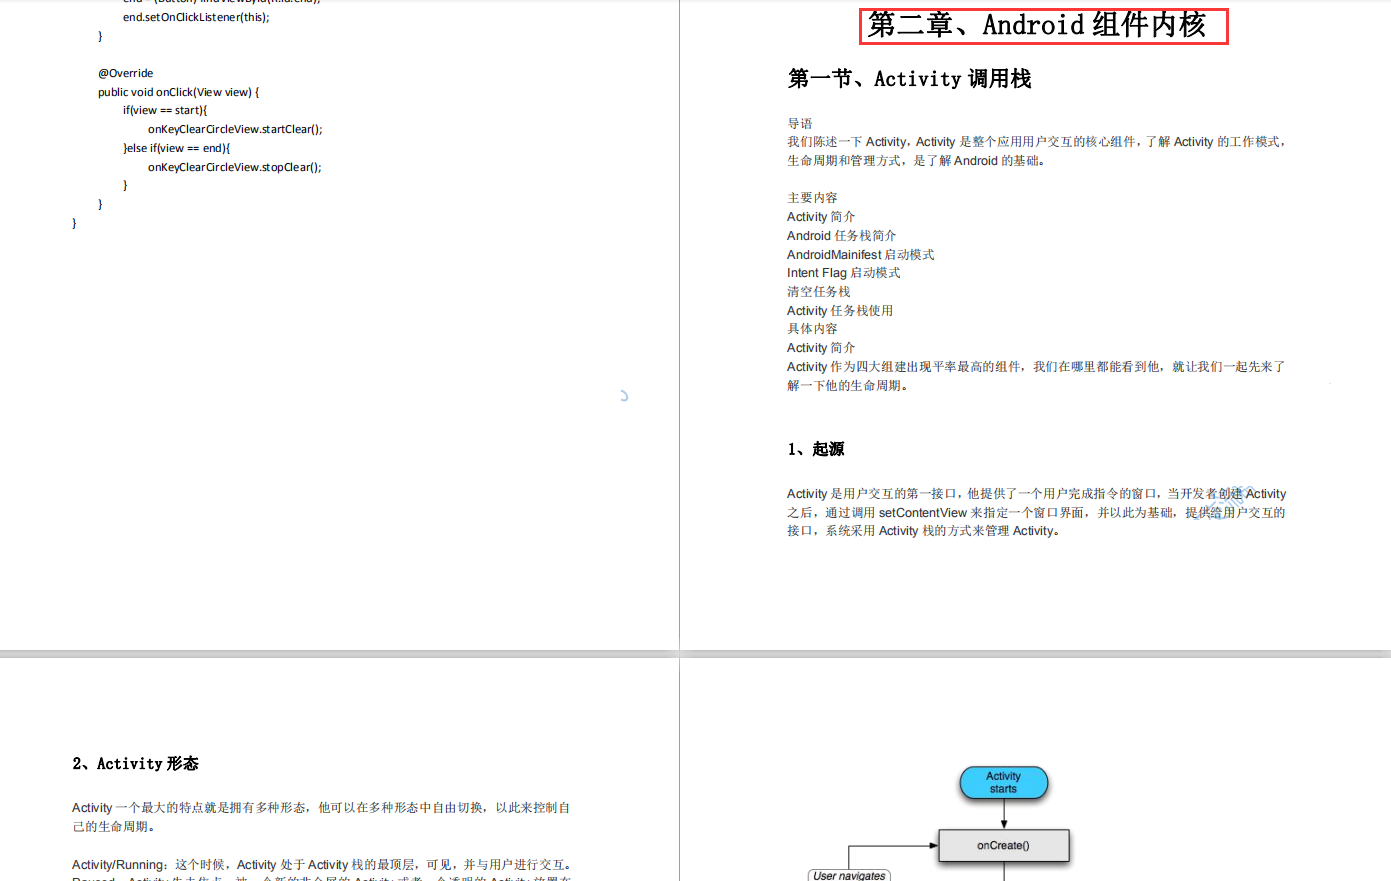Click the "导语" label

coord(799,123)
